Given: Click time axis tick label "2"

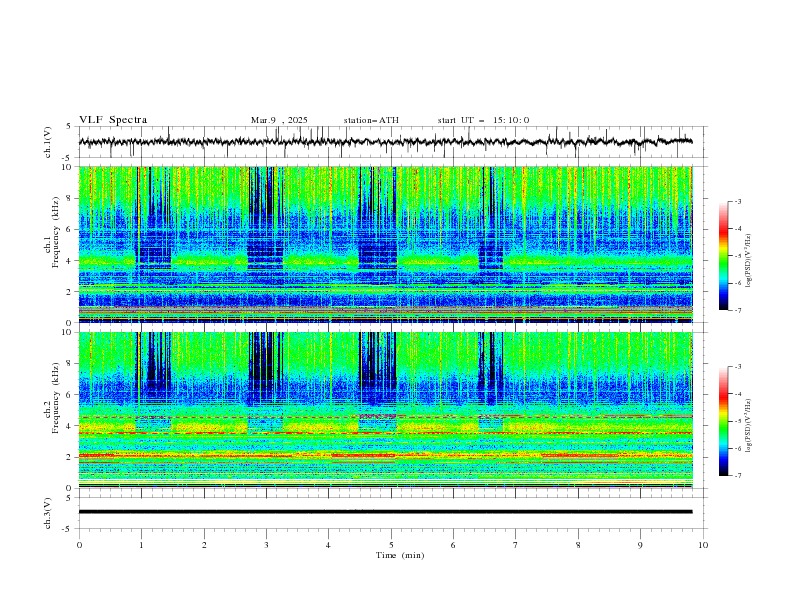Looking at the screenshot, I should pos(204,545).
